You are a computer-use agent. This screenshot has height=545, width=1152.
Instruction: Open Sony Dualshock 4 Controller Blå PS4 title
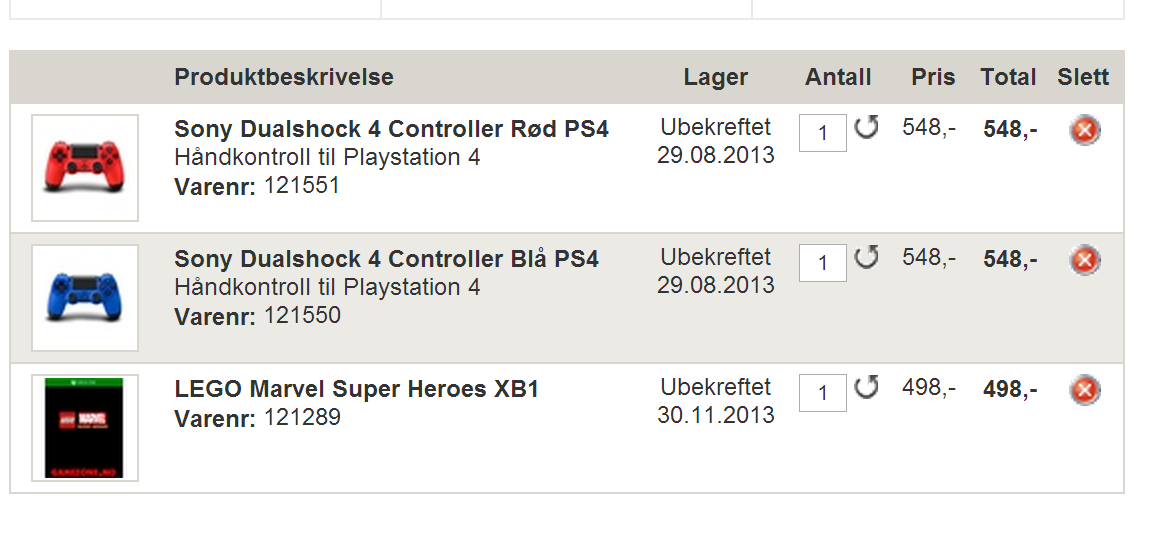[386, 259]
